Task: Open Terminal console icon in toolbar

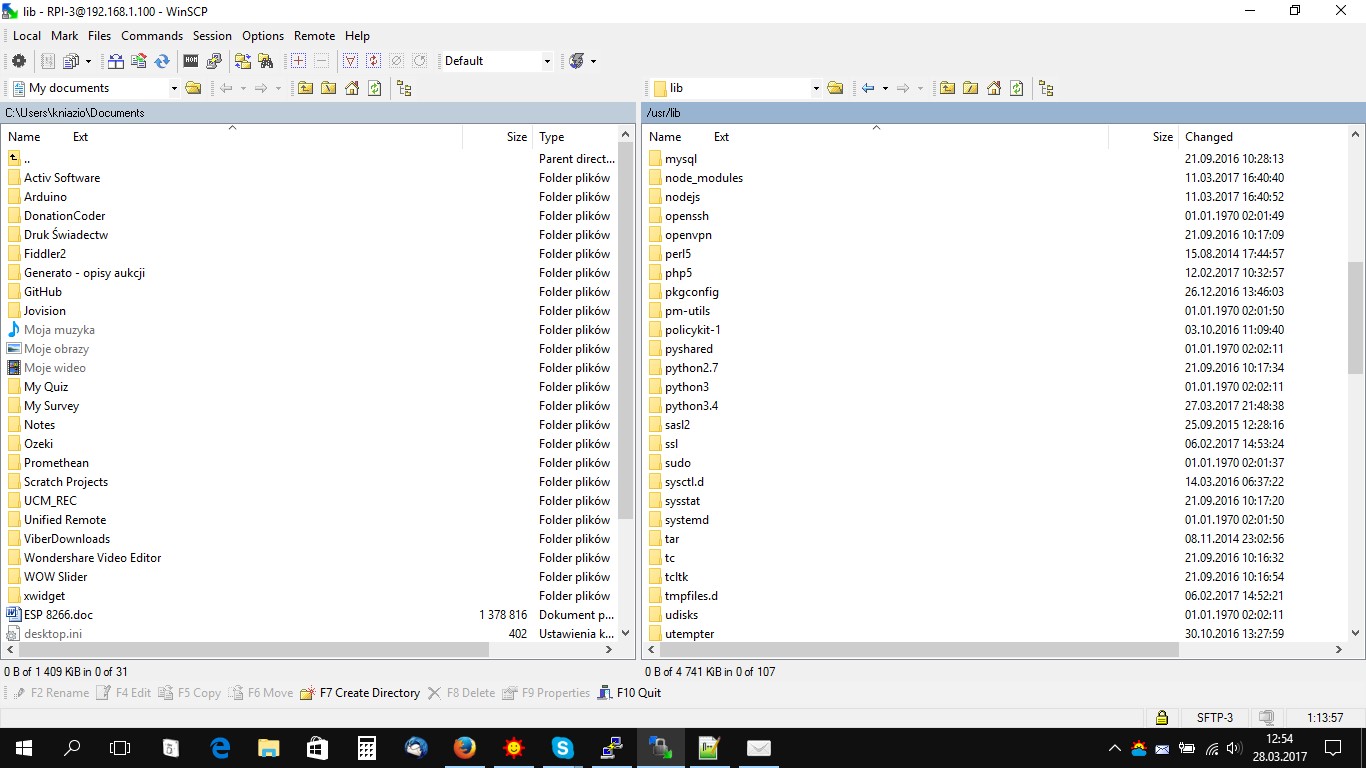Action: (191, 61)
